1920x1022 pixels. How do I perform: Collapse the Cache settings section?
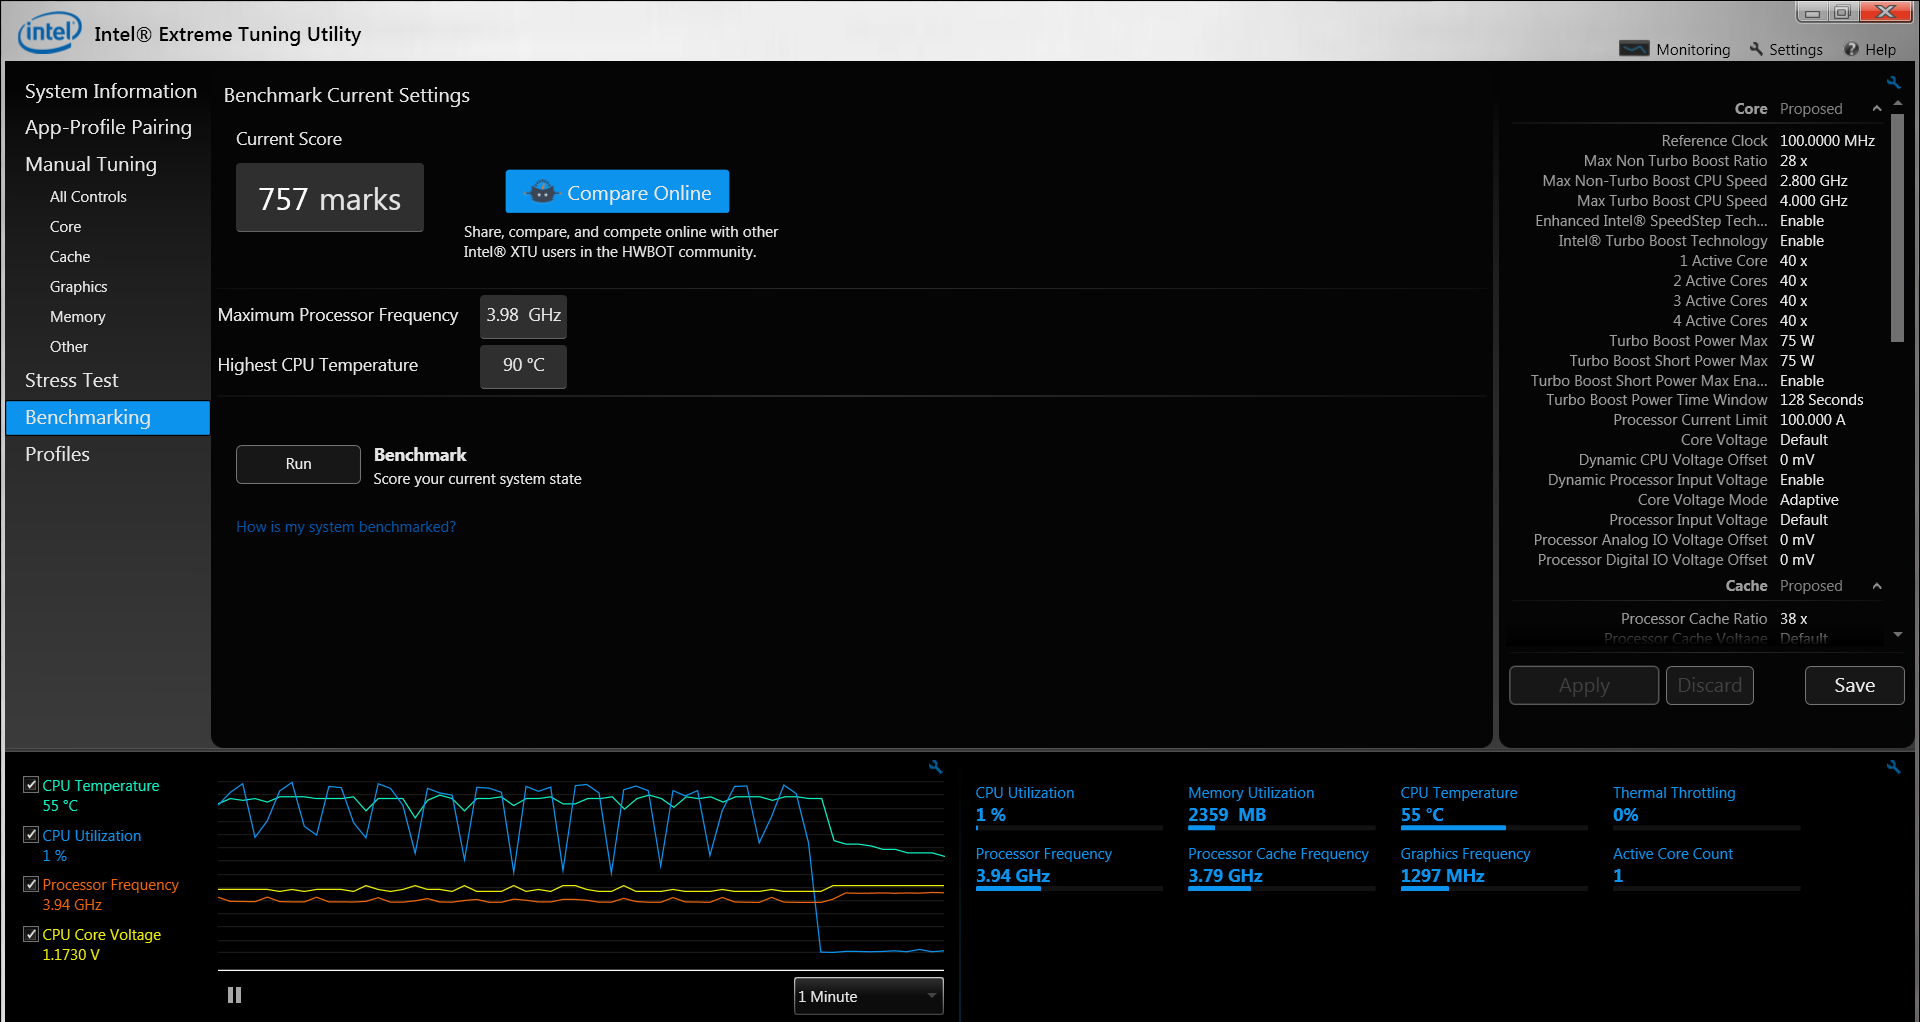point(1876,586)
